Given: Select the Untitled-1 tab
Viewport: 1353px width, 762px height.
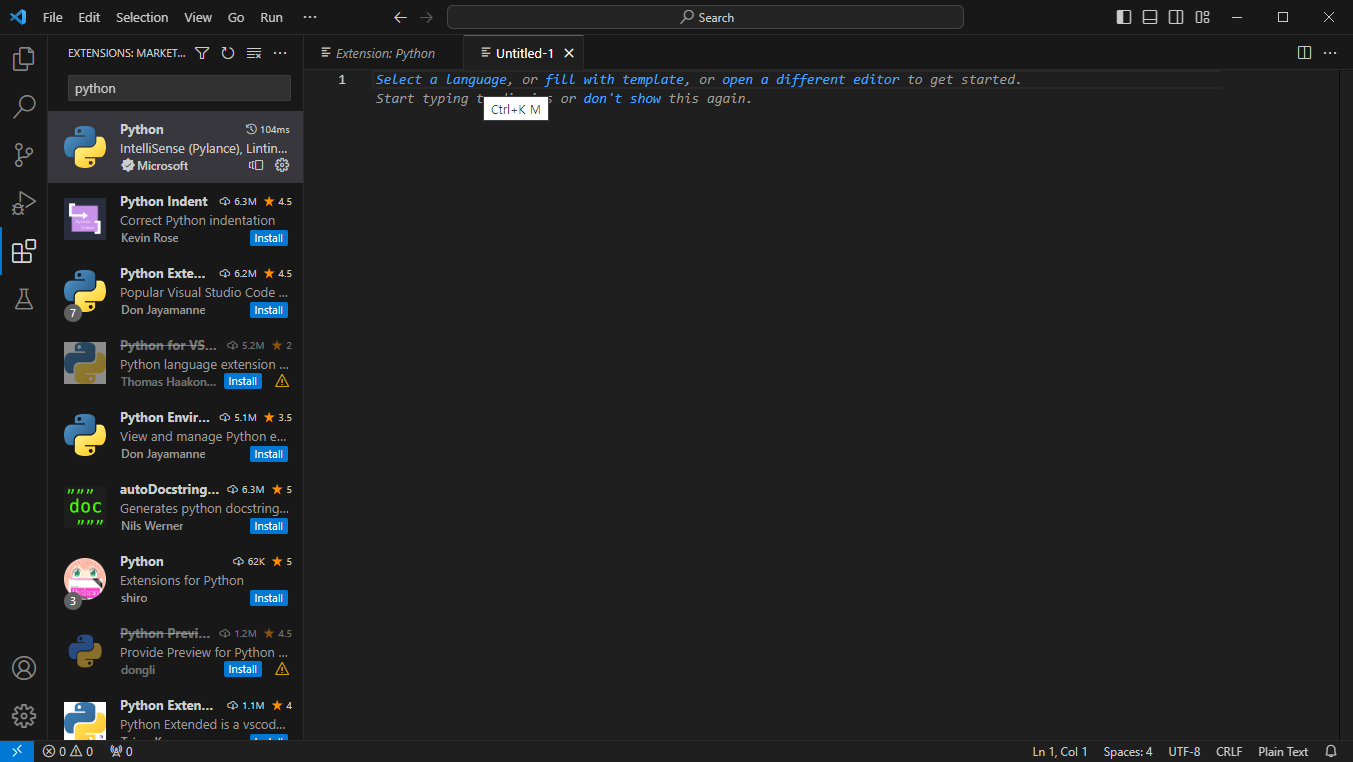Looking at the screenshot, I should 524,53.
